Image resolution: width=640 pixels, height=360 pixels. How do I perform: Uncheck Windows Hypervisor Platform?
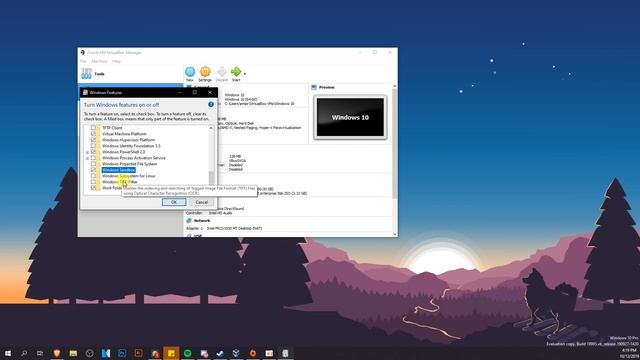[x=93, y=140]
